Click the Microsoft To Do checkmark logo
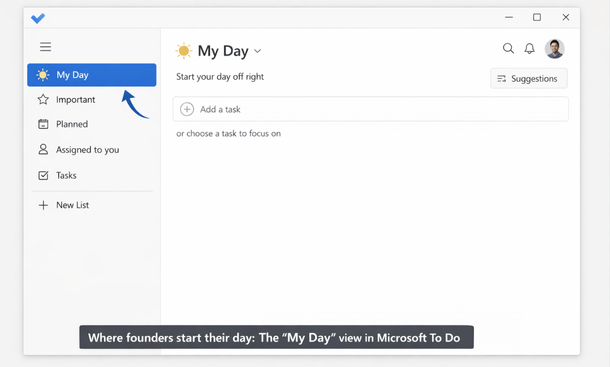610x367 pixels. click(38, 18)
